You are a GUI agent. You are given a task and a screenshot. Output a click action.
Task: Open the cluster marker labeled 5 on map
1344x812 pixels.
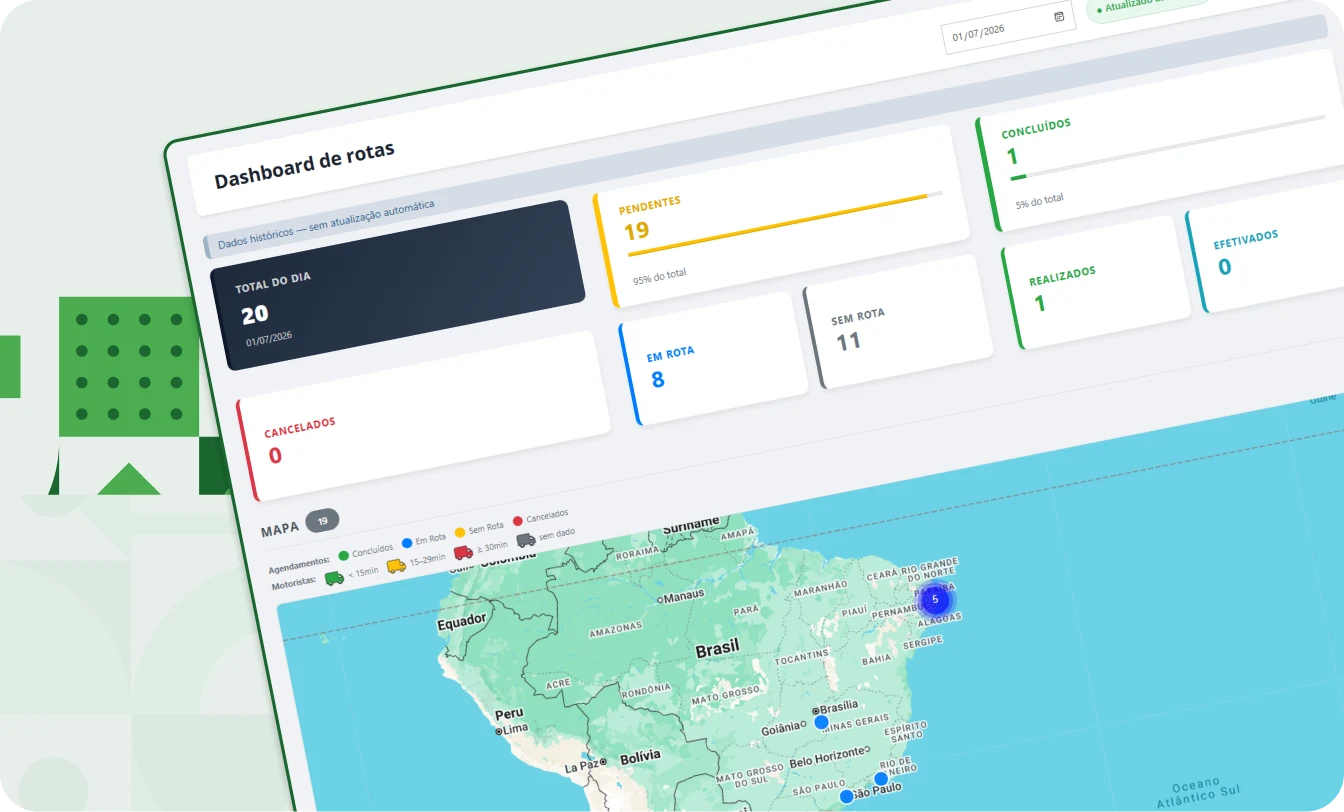click(x=935, y=600)
